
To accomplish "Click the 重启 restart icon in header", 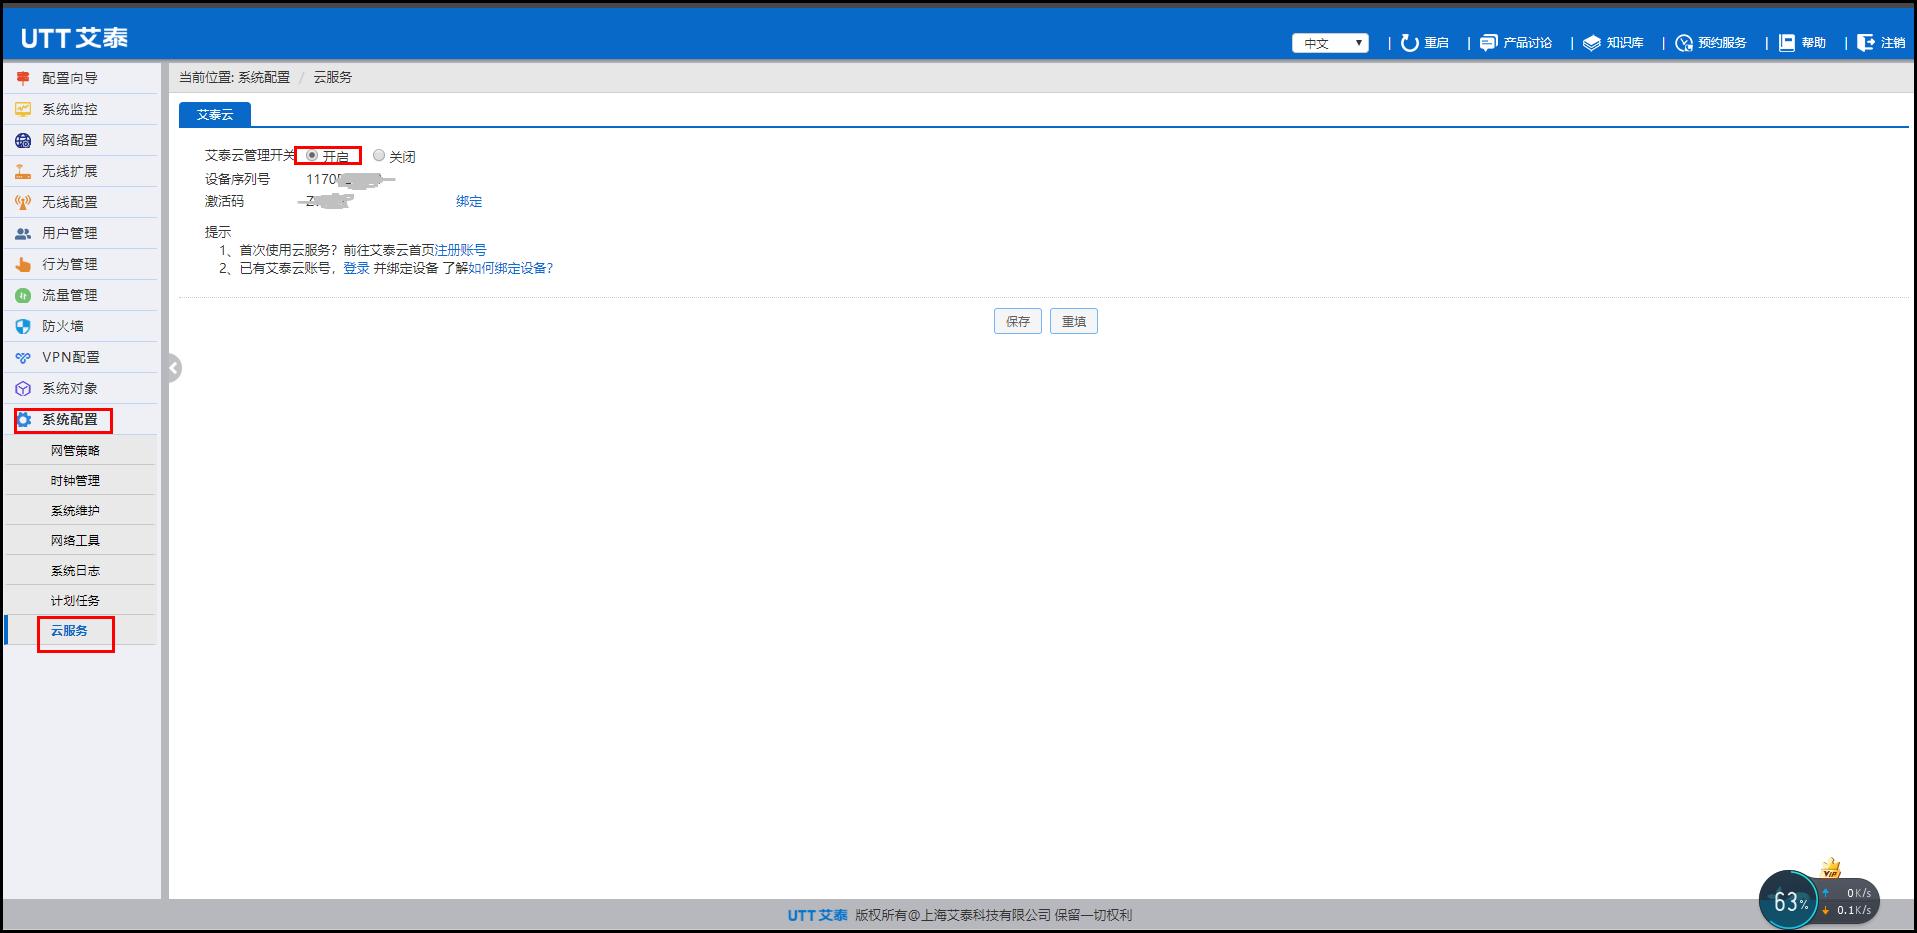I will [1410, 42].
